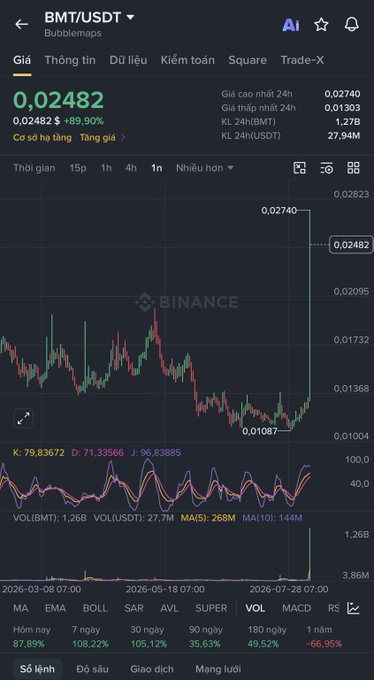Open chart settings icon
Viewport: 374px width, 680px height.
pos(327,168)
